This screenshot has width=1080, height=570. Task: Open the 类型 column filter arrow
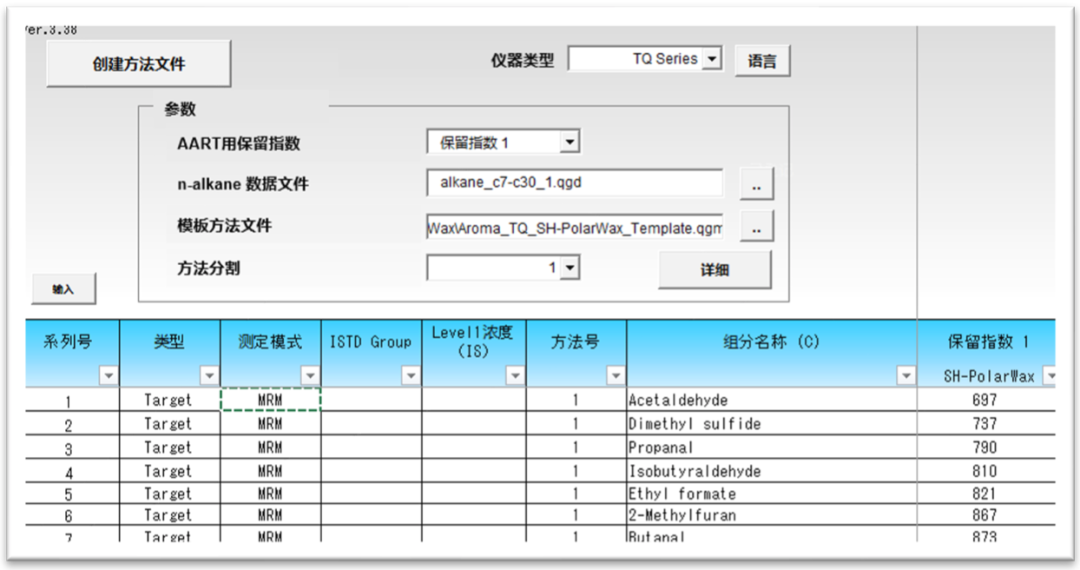pos(209,376)
